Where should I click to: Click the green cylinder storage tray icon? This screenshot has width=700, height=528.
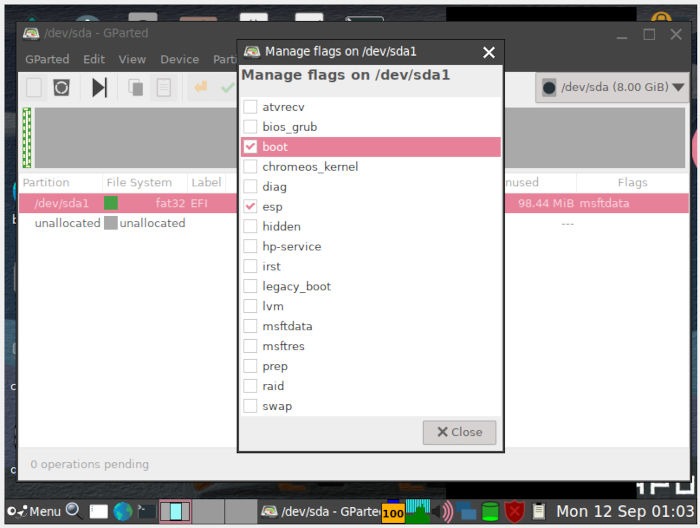490,511
